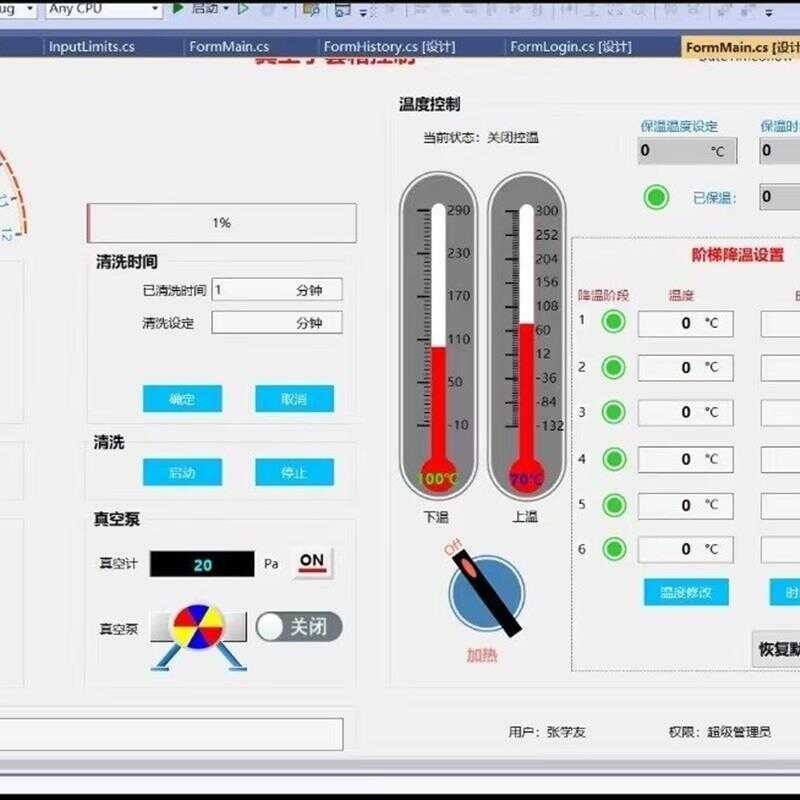Toggle the vacuum gauge ON button
Image resolution: width=800 pixels, height=800 pixels.
(x=312, y=563)
